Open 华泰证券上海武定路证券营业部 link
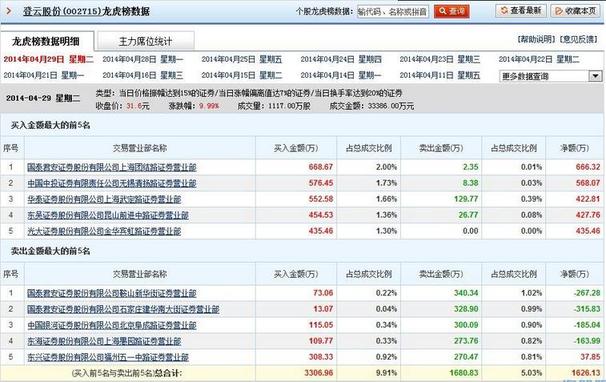The height and width of the screenshot is (382, 606). pos(104,199)
